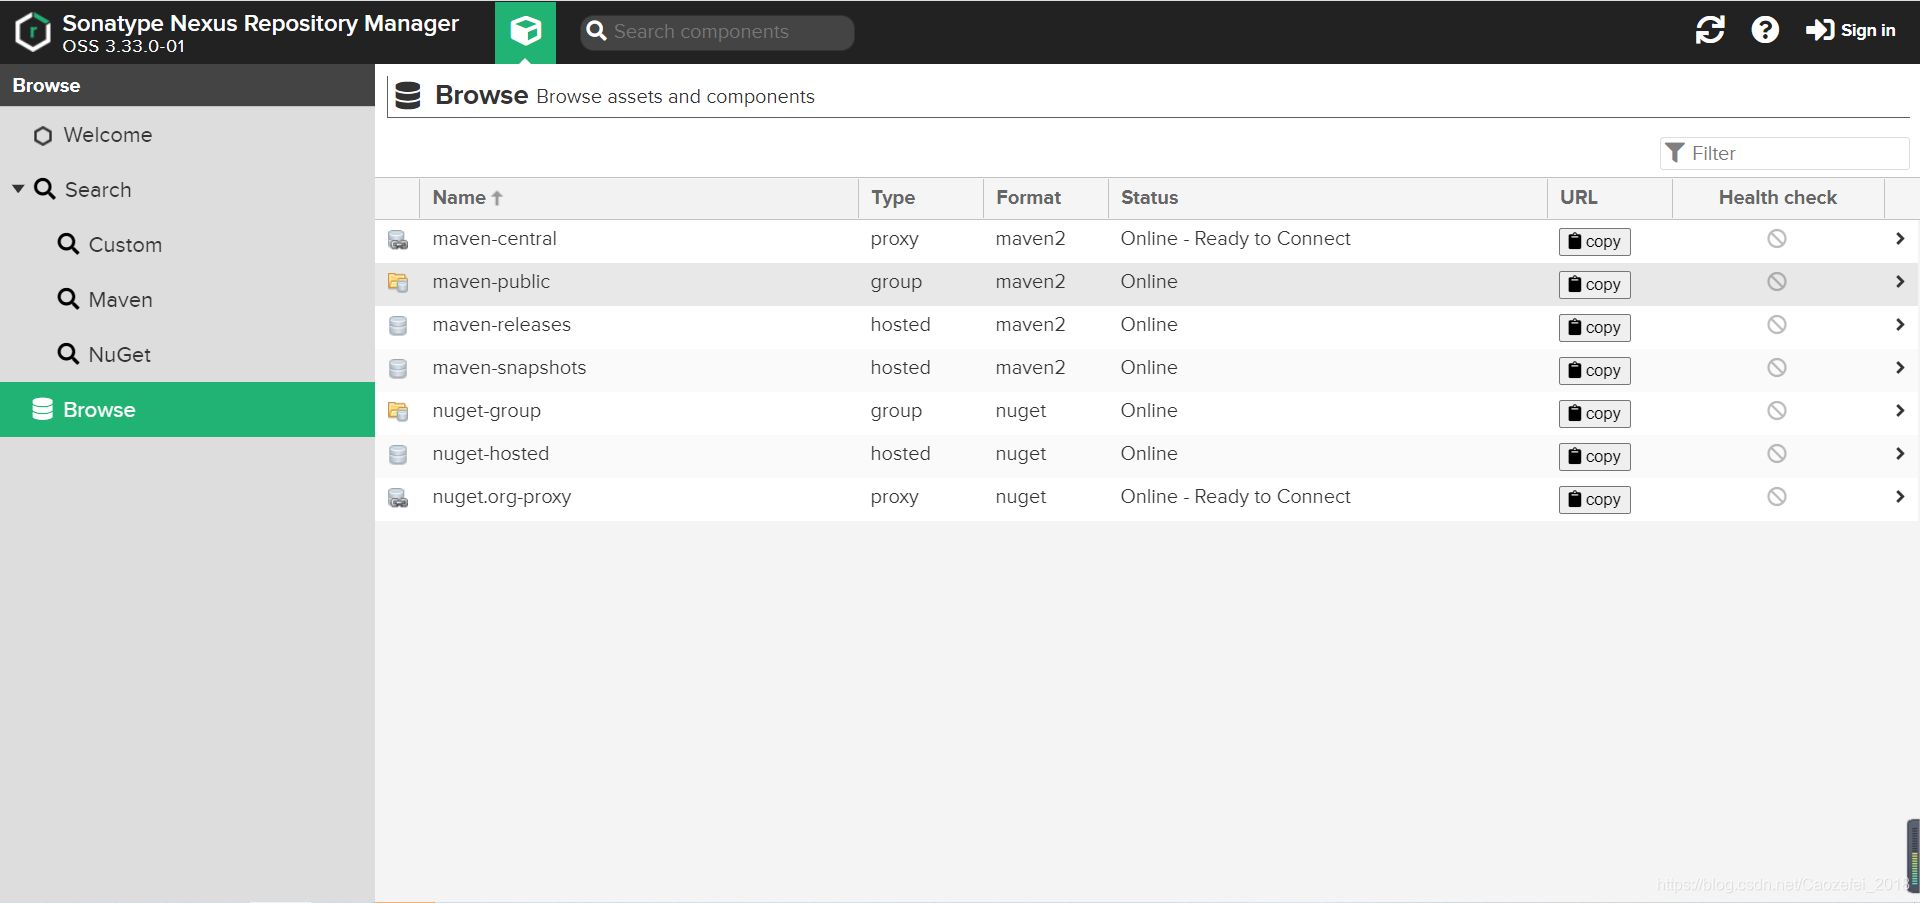Screen dimensions: 1920x903
Task: Click the Nexus hexagon logo icon
Action: [33, 31]
